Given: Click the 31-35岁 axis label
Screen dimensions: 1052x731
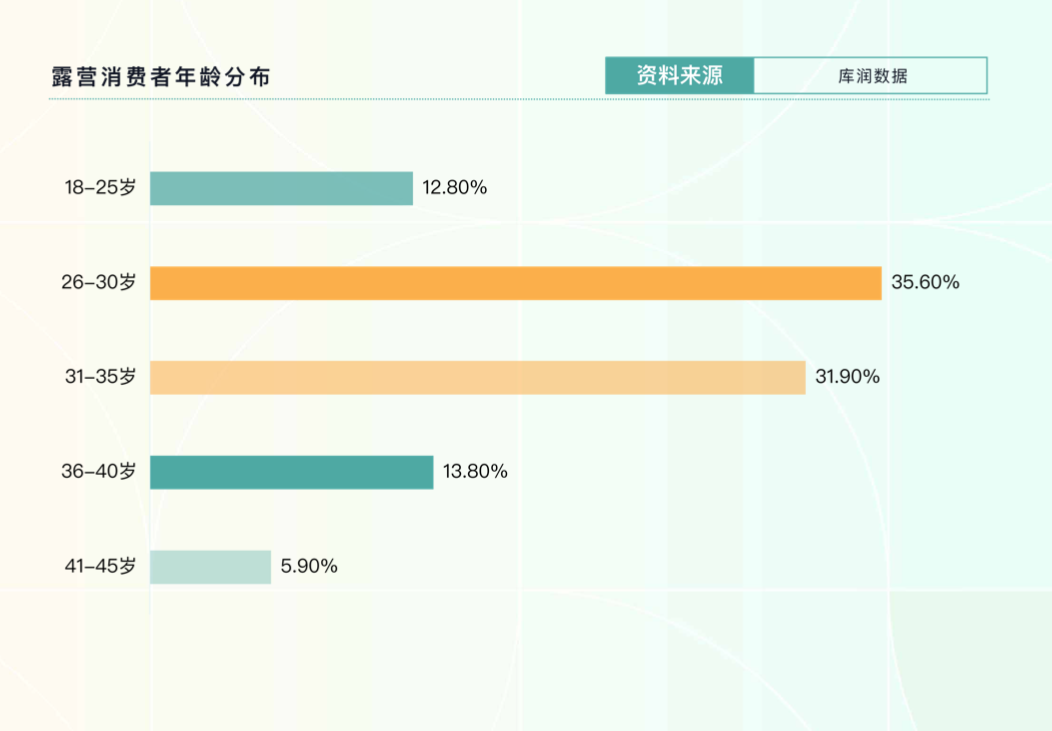Looking at the screenshot, I should (x=98, y=377).
